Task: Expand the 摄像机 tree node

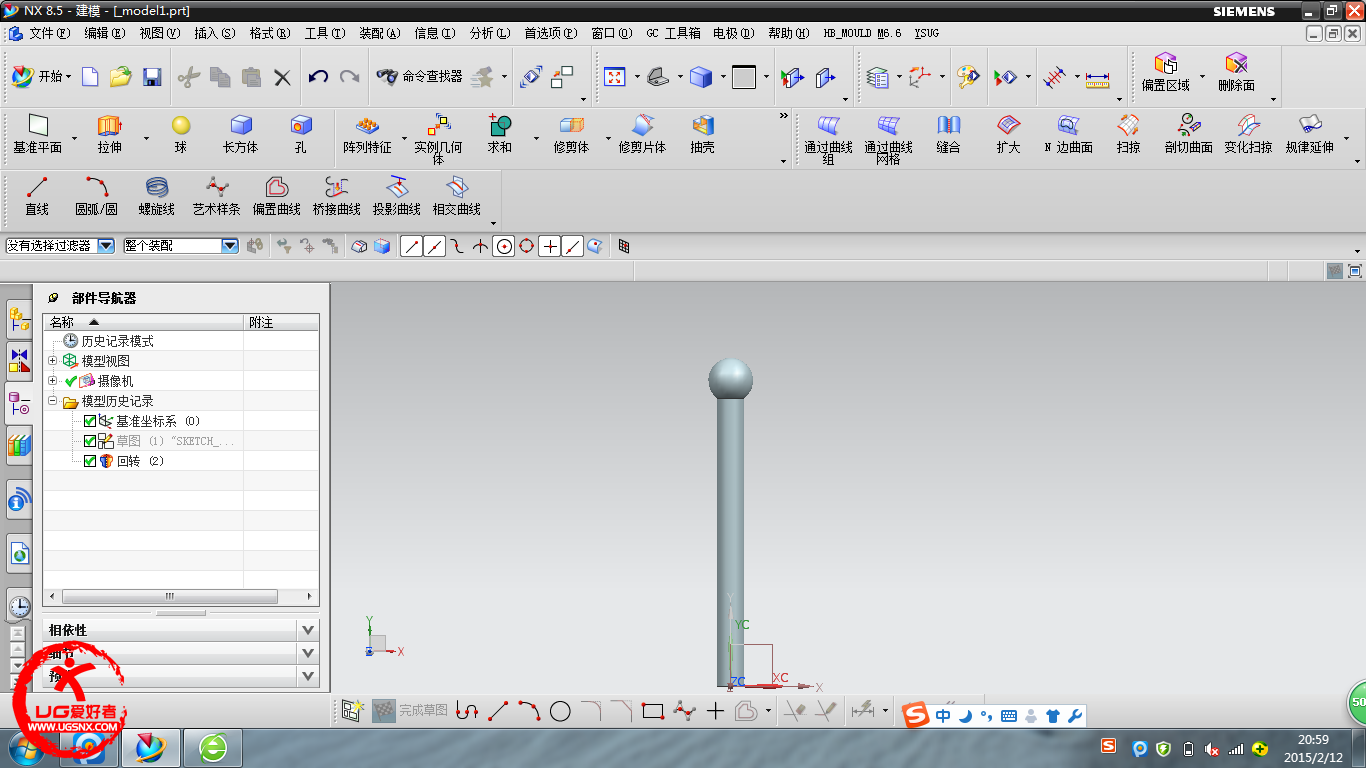Action: click(x=53, y=380)
